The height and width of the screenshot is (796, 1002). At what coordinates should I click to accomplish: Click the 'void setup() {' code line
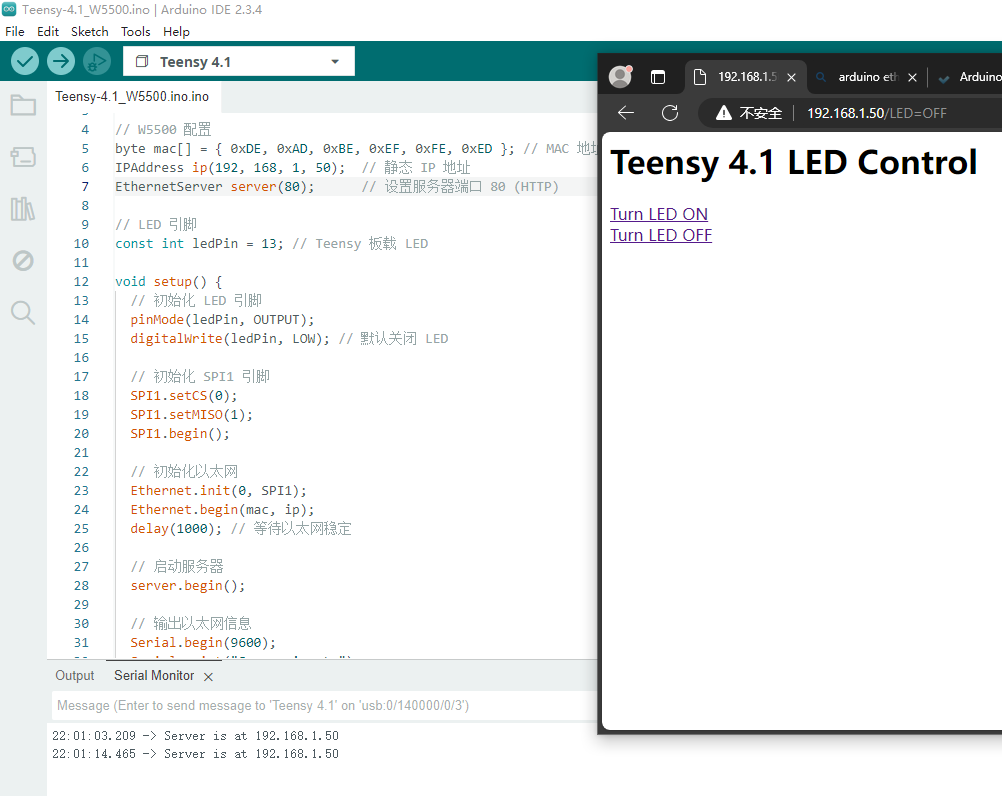tap(169, 282)
